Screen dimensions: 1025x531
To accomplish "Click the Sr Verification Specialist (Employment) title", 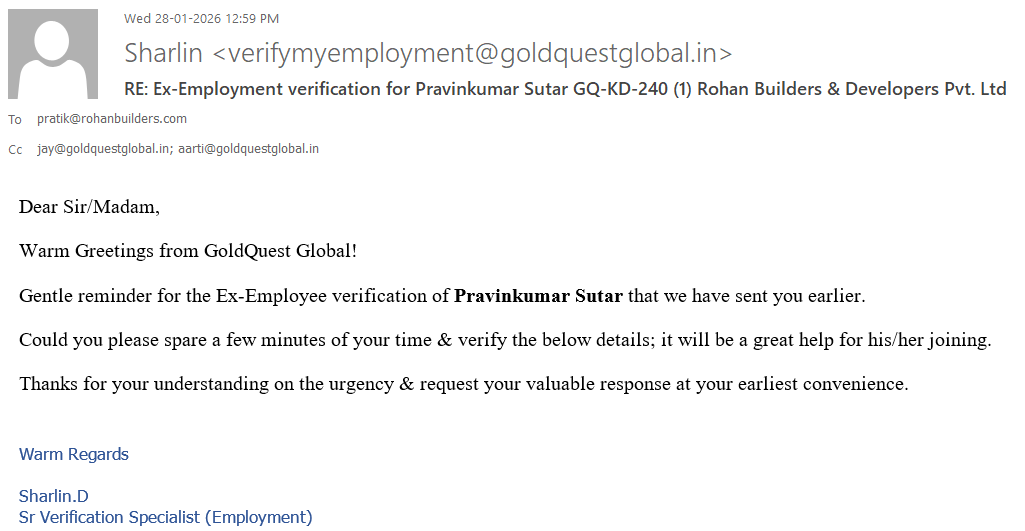I will [x=166, y=517].
